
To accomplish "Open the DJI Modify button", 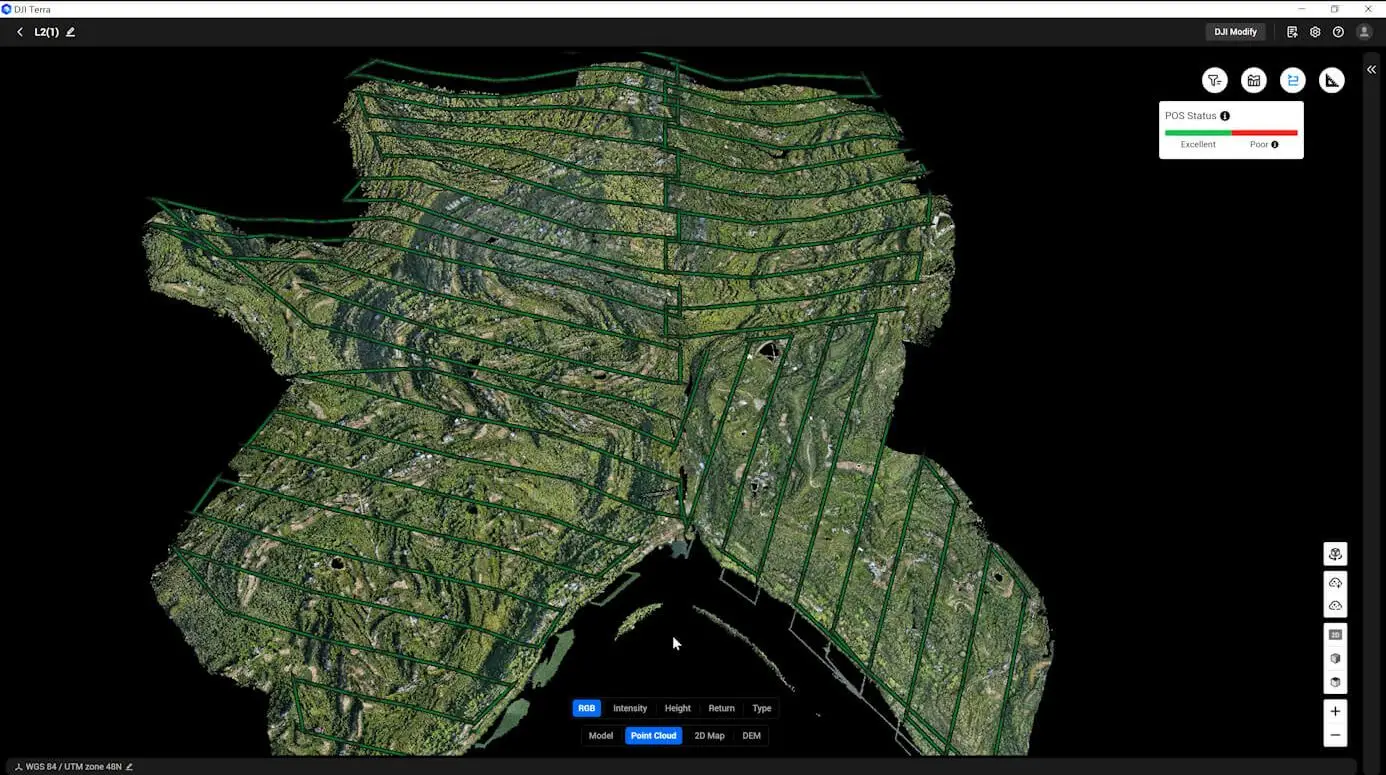I will (1236, 32).
